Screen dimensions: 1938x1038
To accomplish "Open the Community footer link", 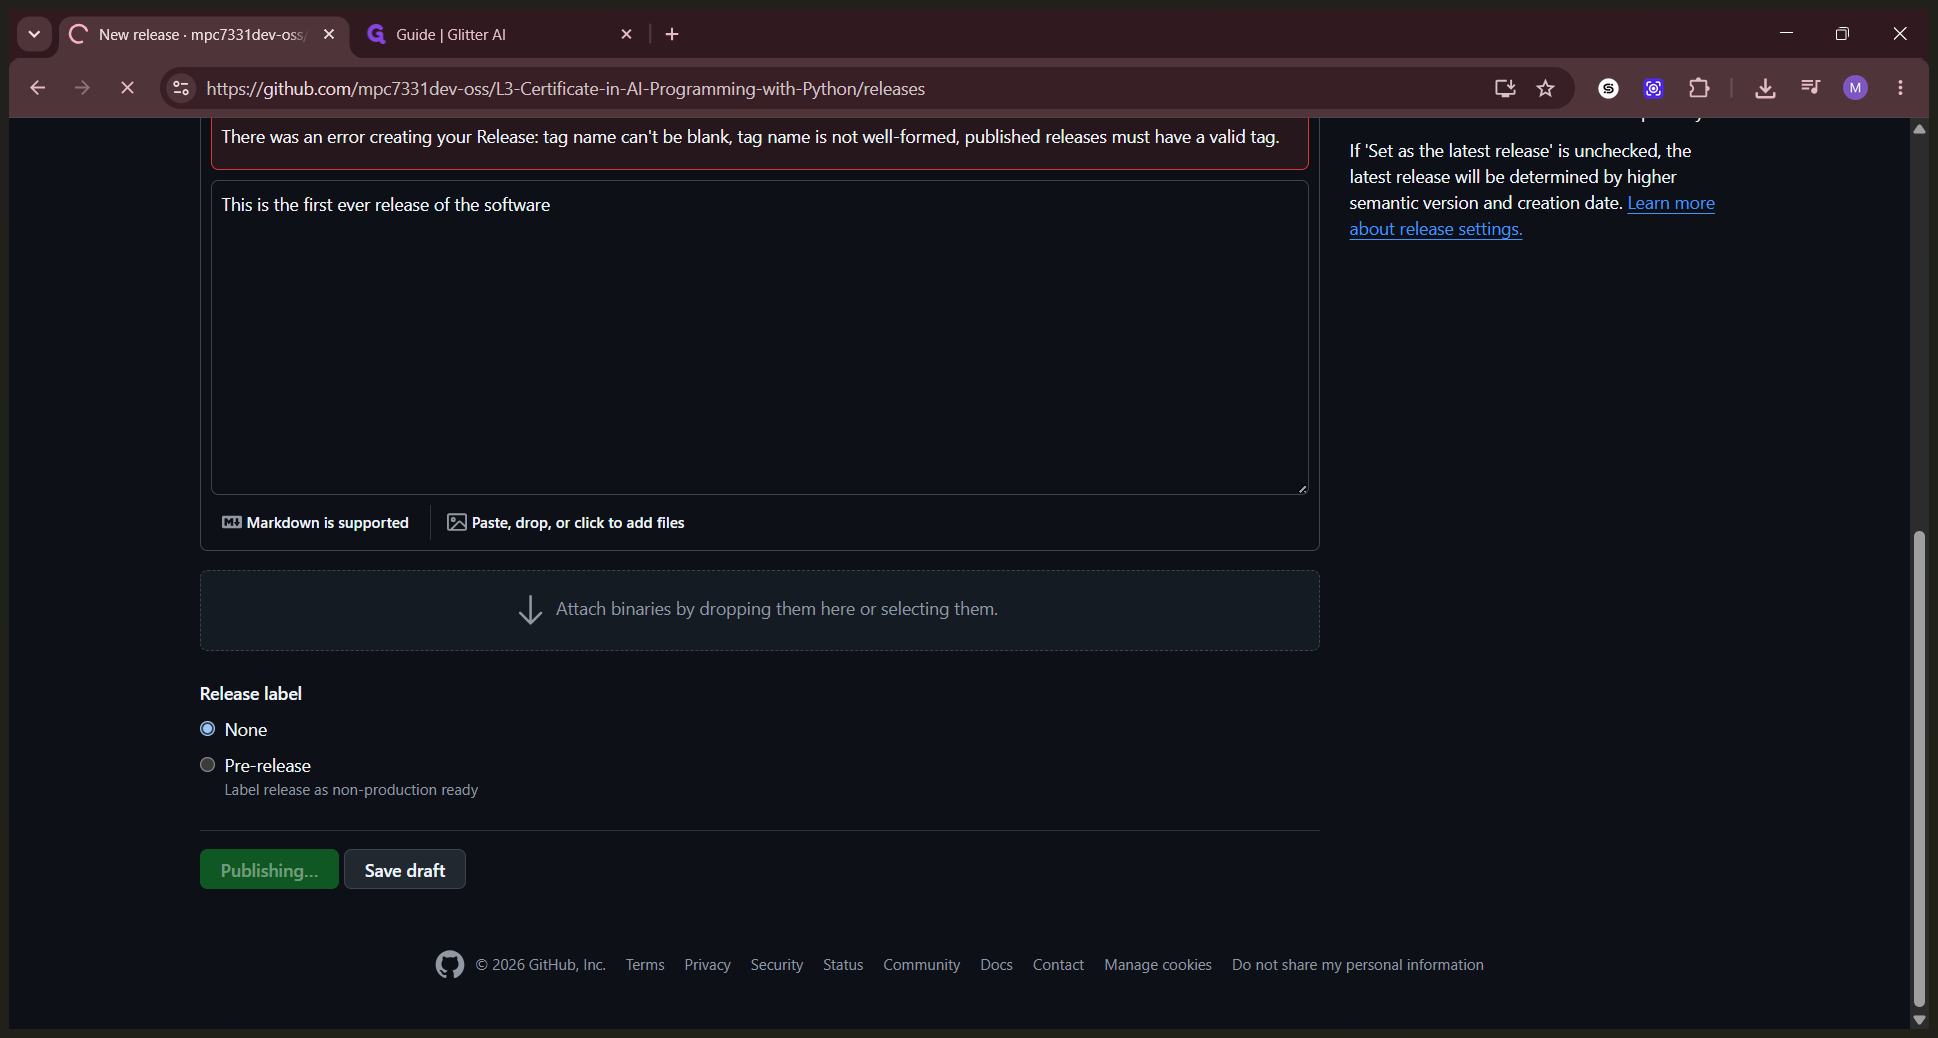I will [922, 965].
